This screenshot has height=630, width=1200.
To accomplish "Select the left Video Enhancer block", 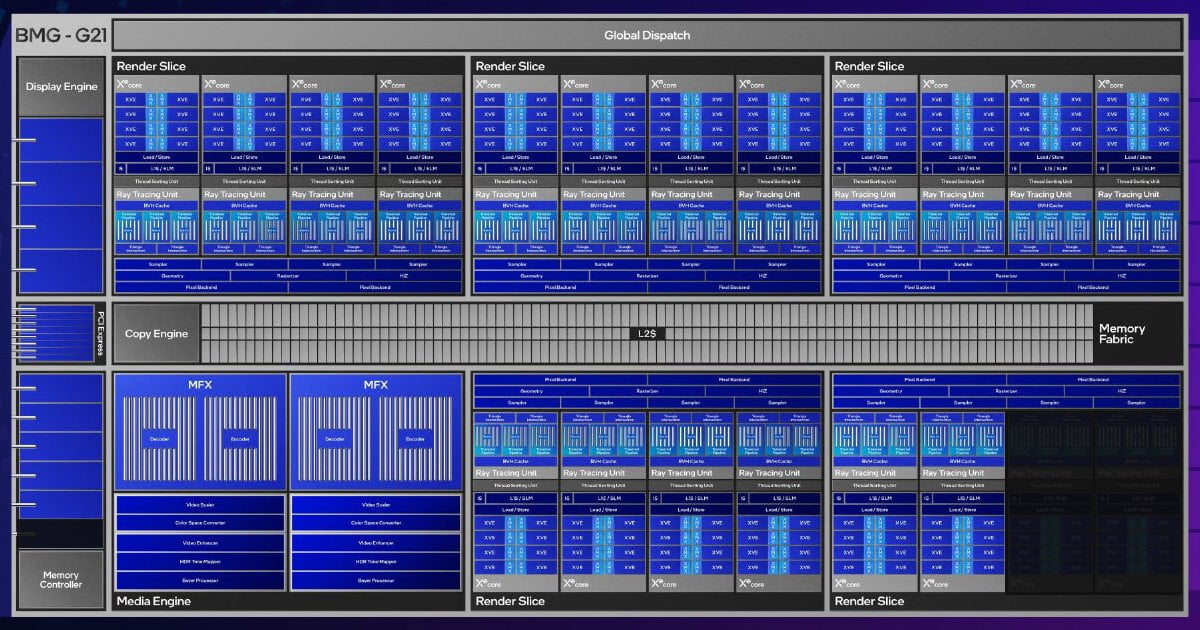I will pyautogui.click(x=200, y=542).
